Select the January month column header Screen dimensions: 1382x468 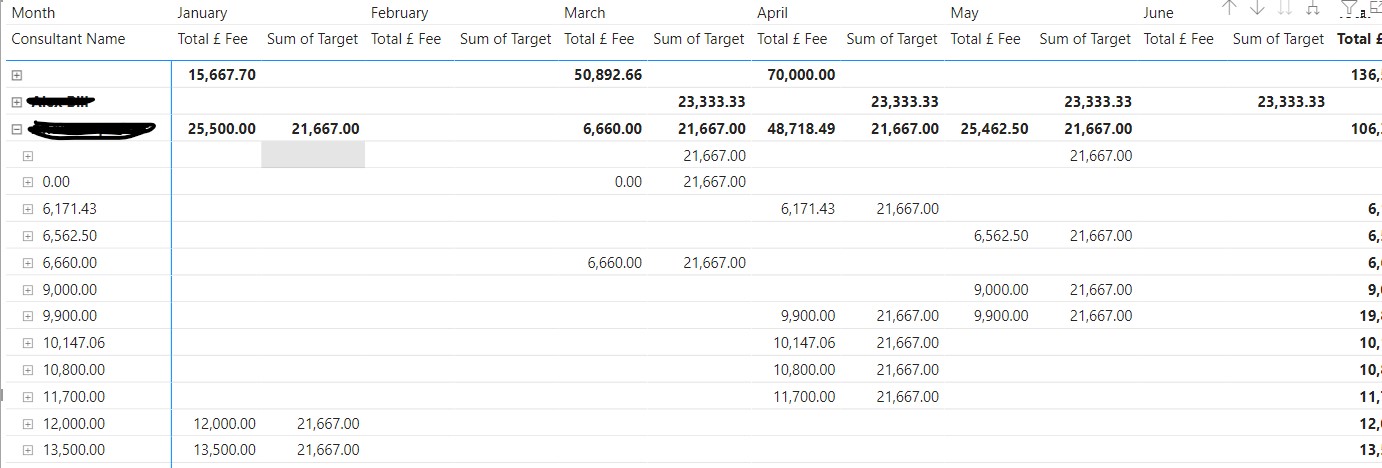coord(202,13)
